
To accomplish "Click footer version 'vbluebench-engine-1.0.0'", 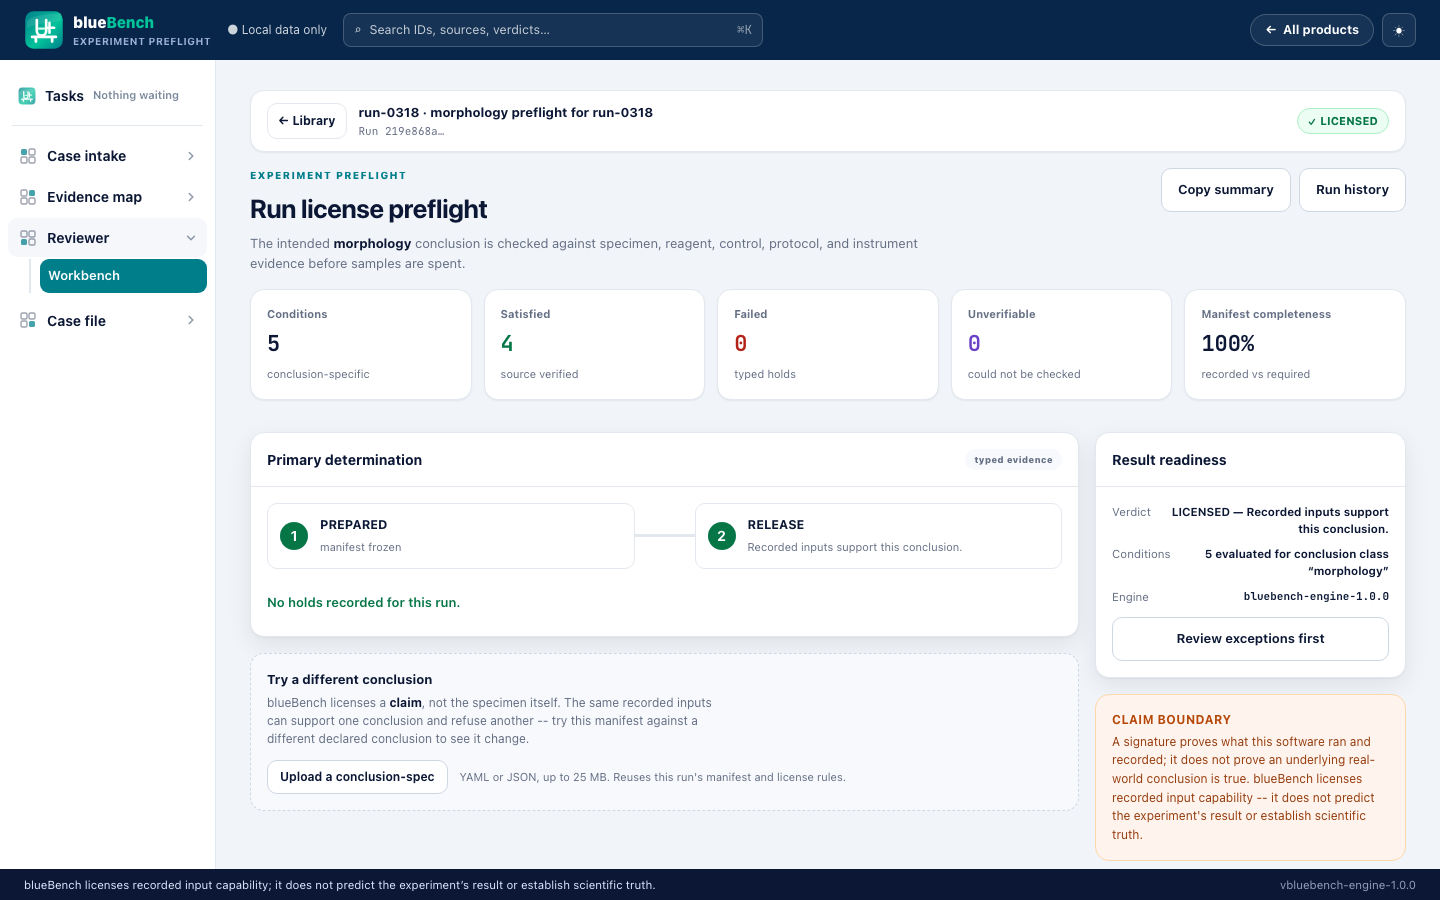I will coord(1348,885).
